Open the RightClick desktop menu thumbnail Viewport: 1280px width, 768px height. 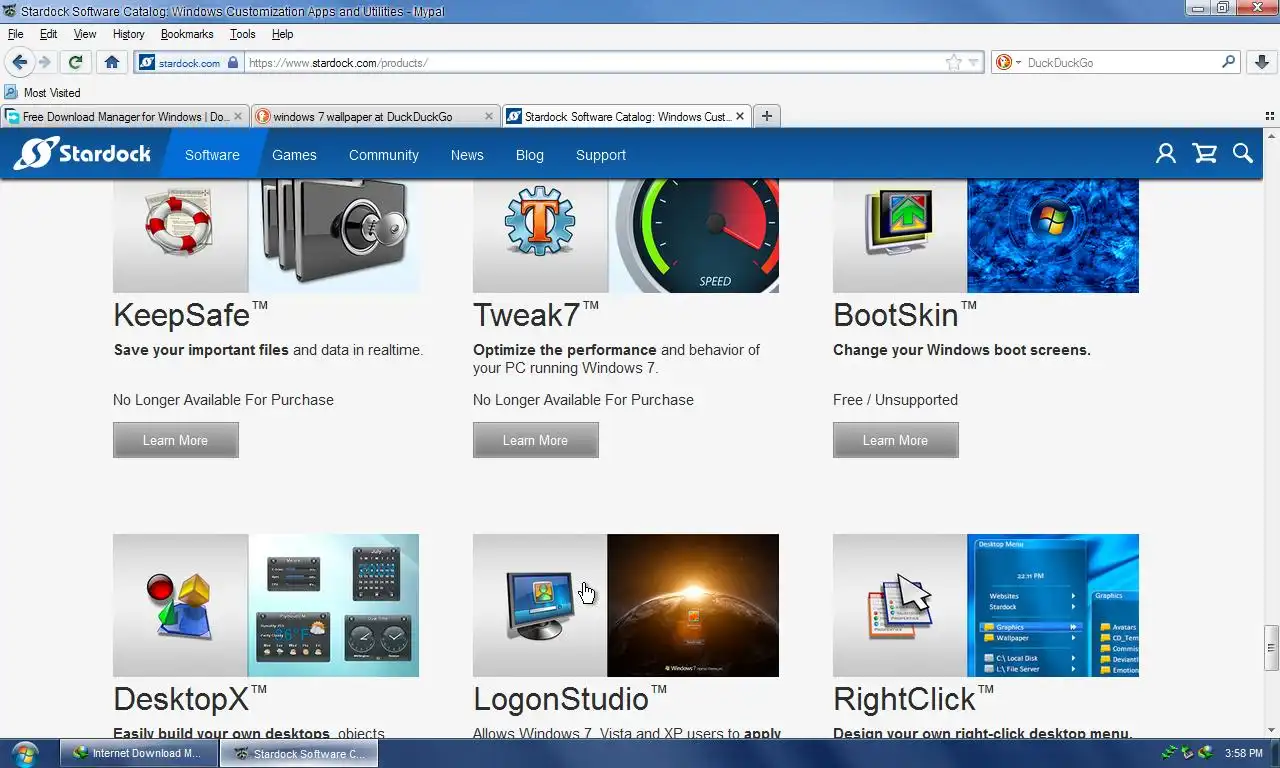point(1053,605)
